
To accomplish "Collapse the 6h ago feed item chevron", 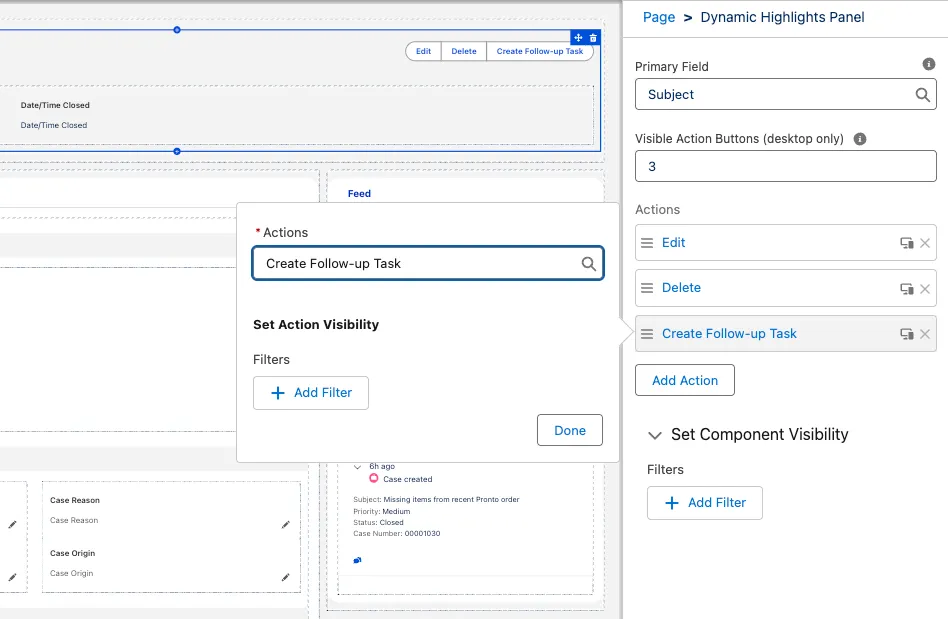I will pyautogui.click(x=358, y=466).
